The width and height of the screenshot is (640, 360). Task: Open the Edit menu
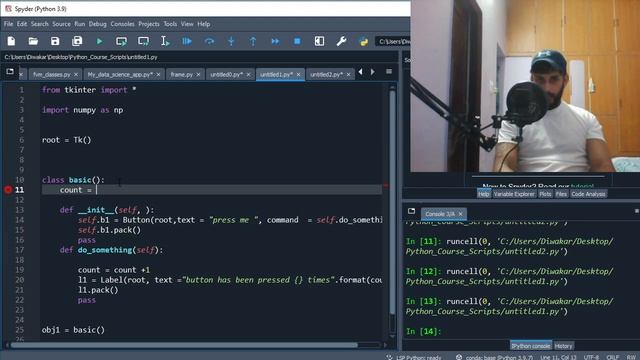tap(22, 24)
